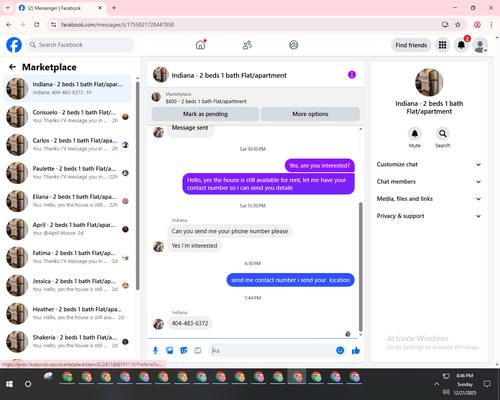Reload the page with browser refresh icon

pyautogui.click(x=37, y=25)
